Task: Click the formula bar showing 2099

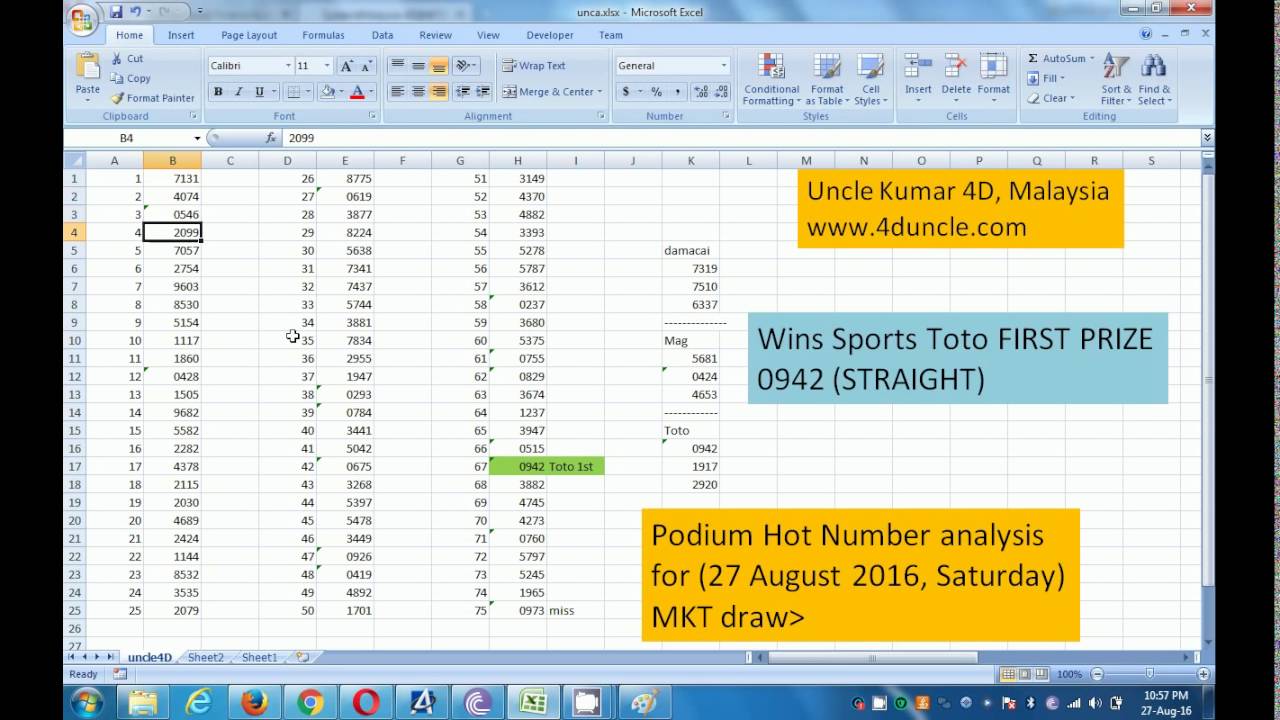Action: click(x=742, y=138)
